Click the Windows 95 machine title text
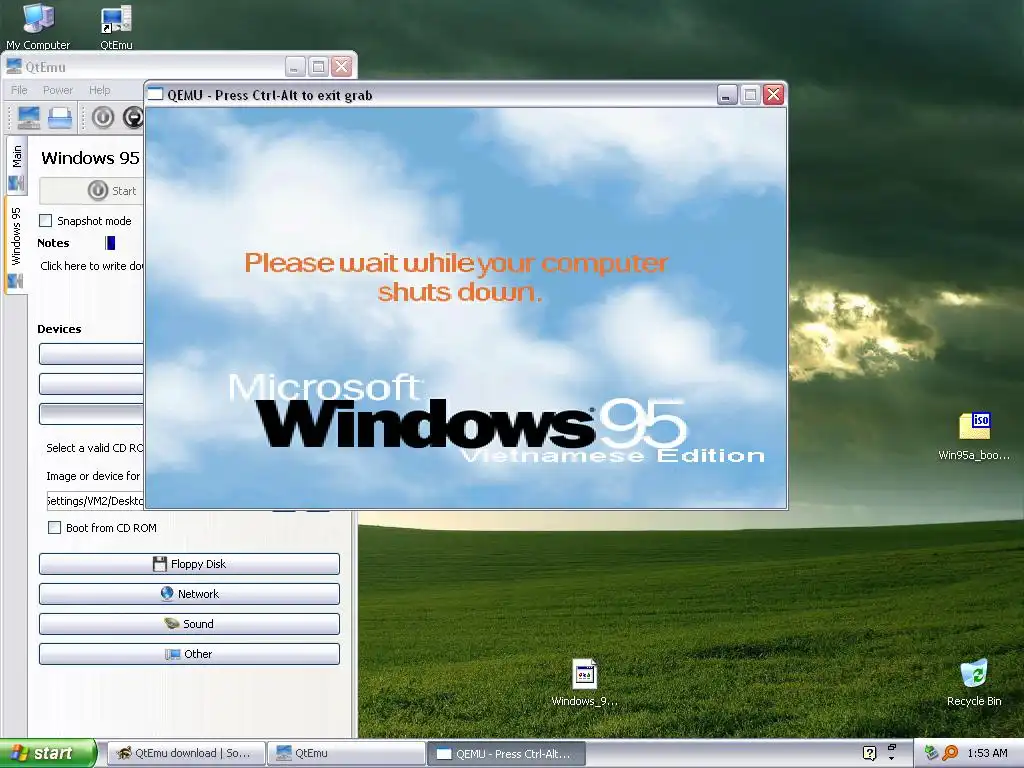 click(90, 158)
